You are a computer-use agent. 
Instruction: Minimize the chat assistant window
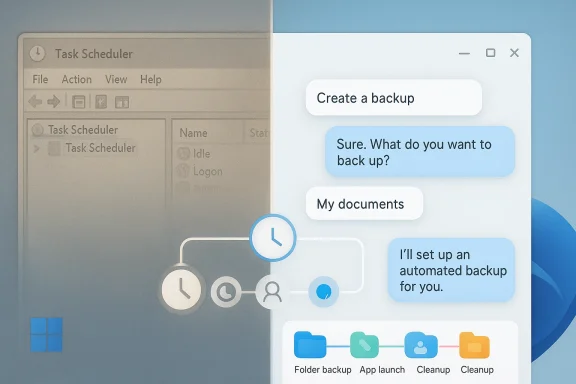(x=464, y=53)
